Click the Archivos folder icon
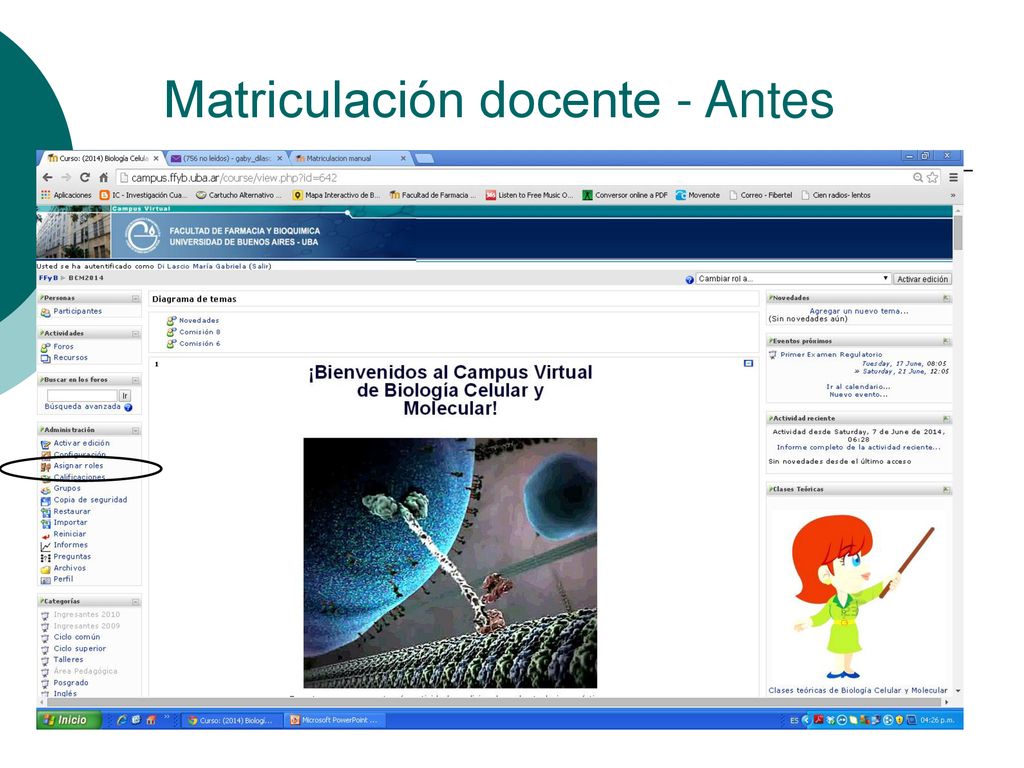Image resolution: width=1024 pixels, height=768 pixels. tap(46, 569)
